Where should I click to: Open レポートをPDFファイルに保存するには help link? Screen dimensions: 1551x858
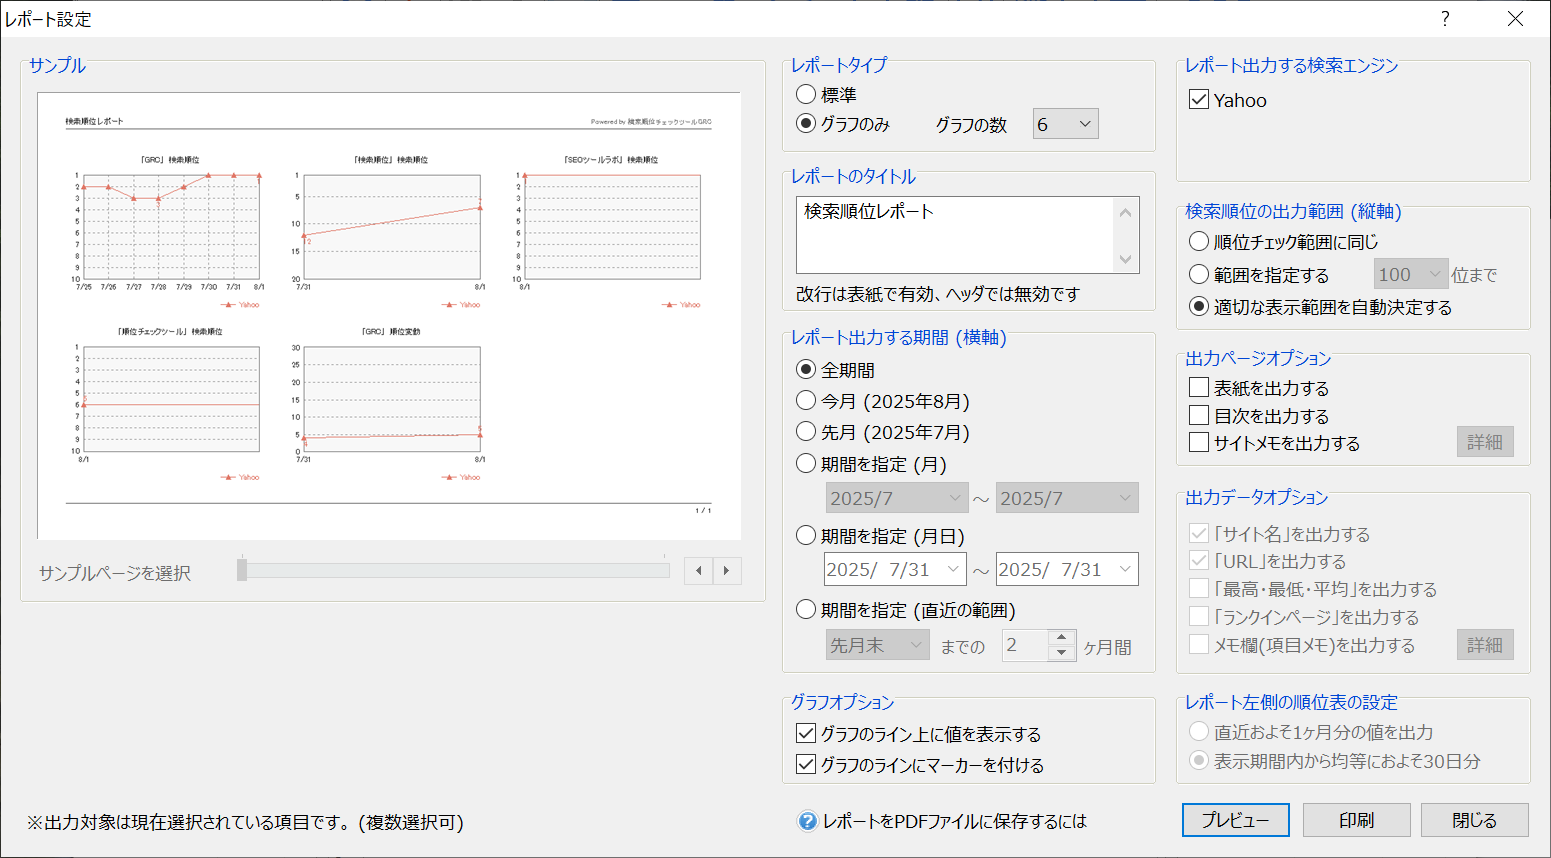954,821
